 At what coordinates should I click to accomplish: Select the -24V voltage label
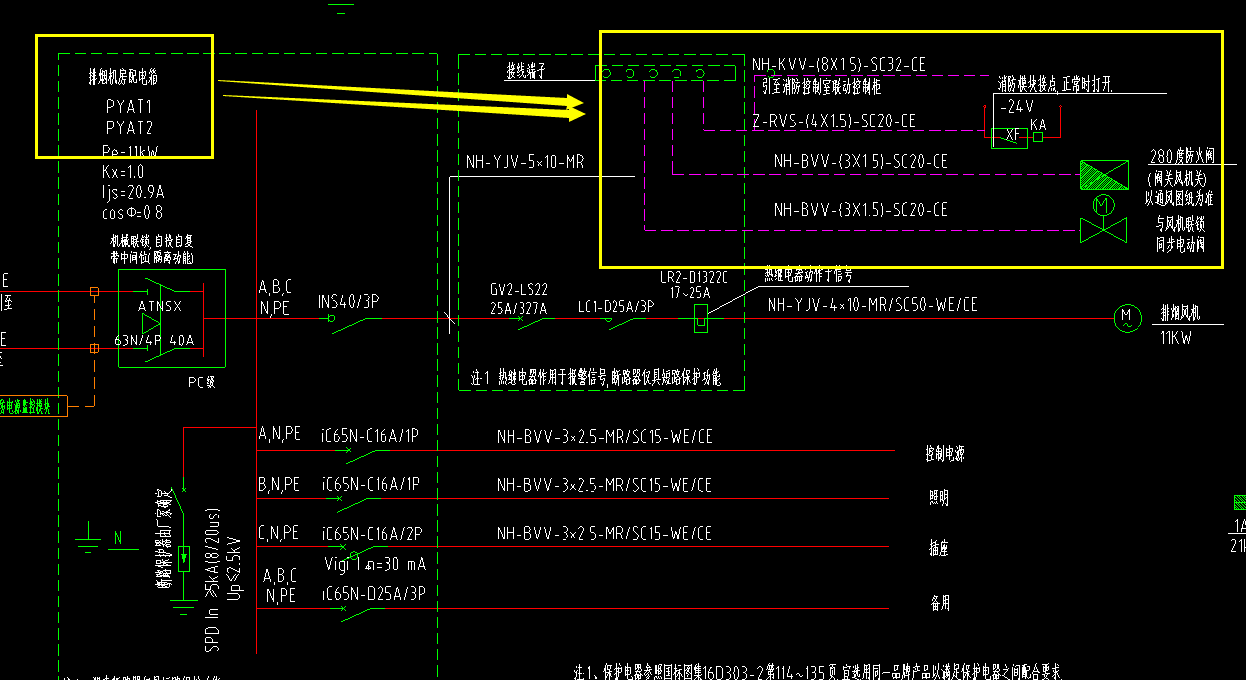pyautogui.click(x=1015, y=106)
